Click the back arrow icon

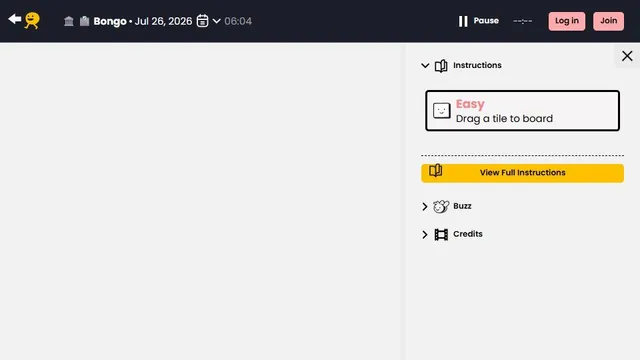click(15, 19)
